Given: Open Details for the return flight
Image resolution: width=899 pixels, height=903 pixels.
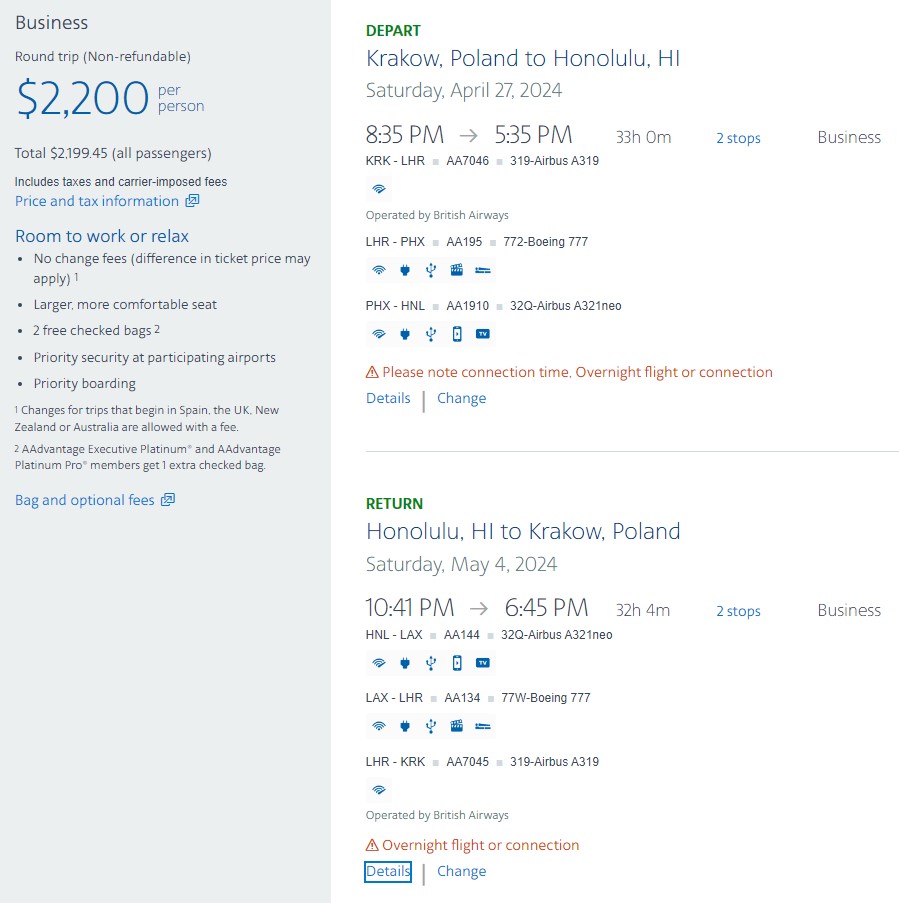Looking at the screenshot, I should pyautogui.click(x=388, y=871).
